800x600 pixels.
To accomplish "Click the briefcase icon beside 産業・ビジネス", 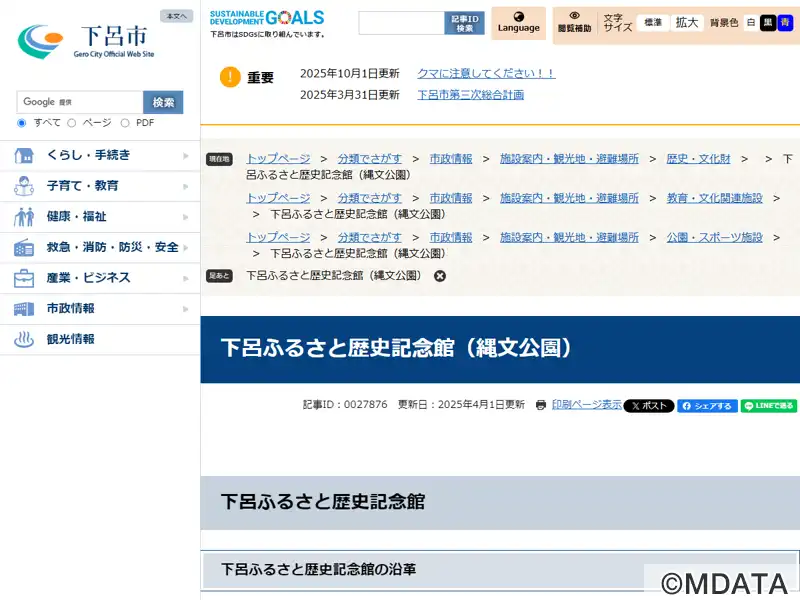I will (x=24, y=278).
